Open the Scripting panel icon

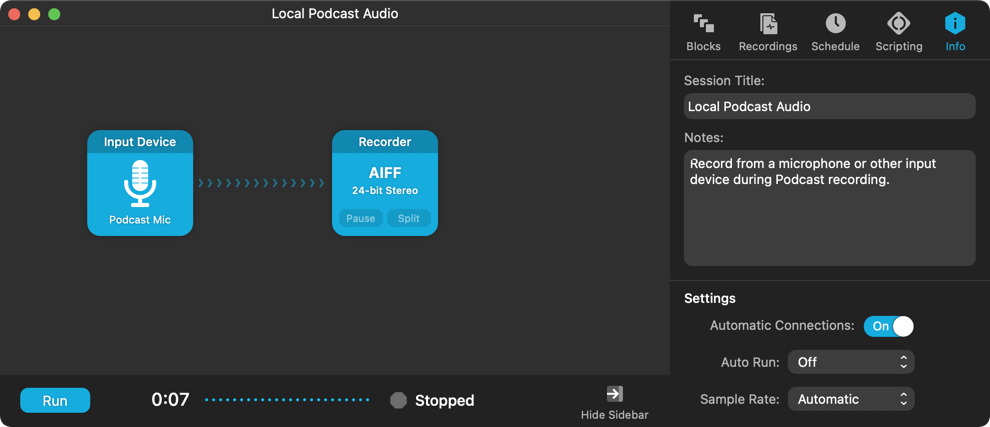tap(898, 24)
